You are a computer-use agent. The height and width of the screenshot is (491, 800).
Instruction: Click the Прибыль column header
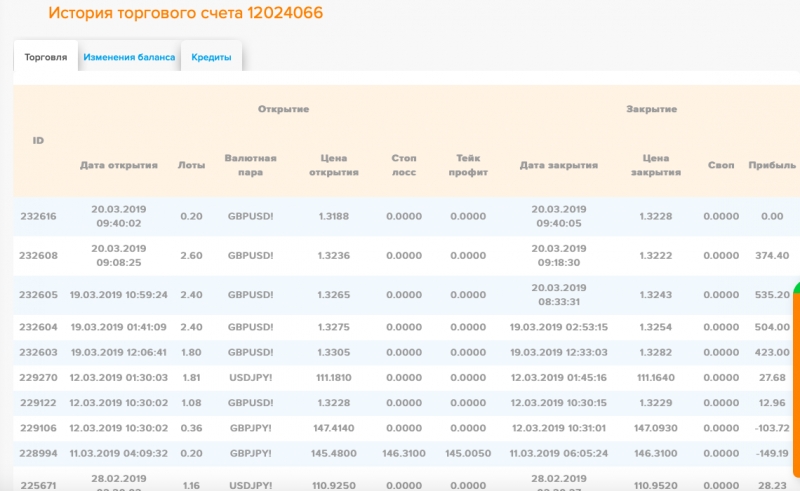(x=772, y=165)
